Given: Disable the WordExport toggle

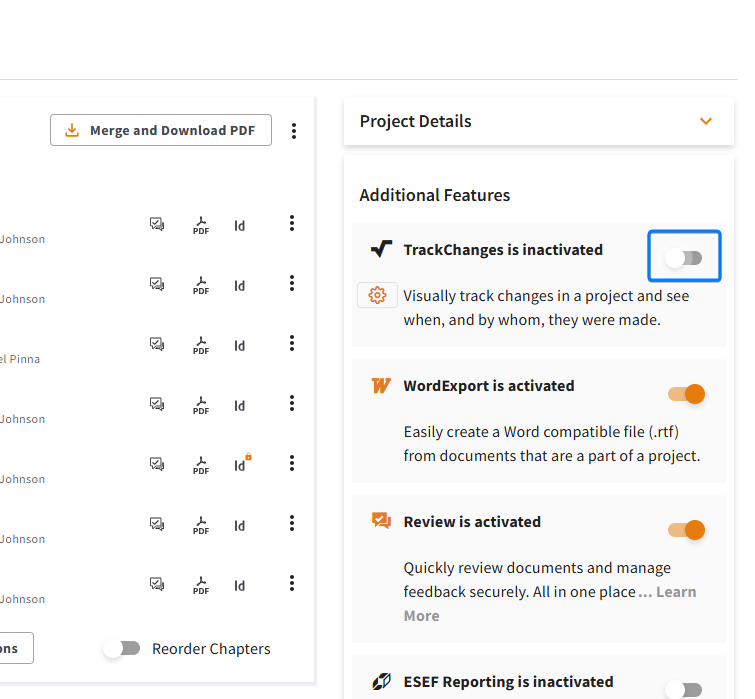Looking at the screenshot, I should pyautogui.click(x=686, y=394).
